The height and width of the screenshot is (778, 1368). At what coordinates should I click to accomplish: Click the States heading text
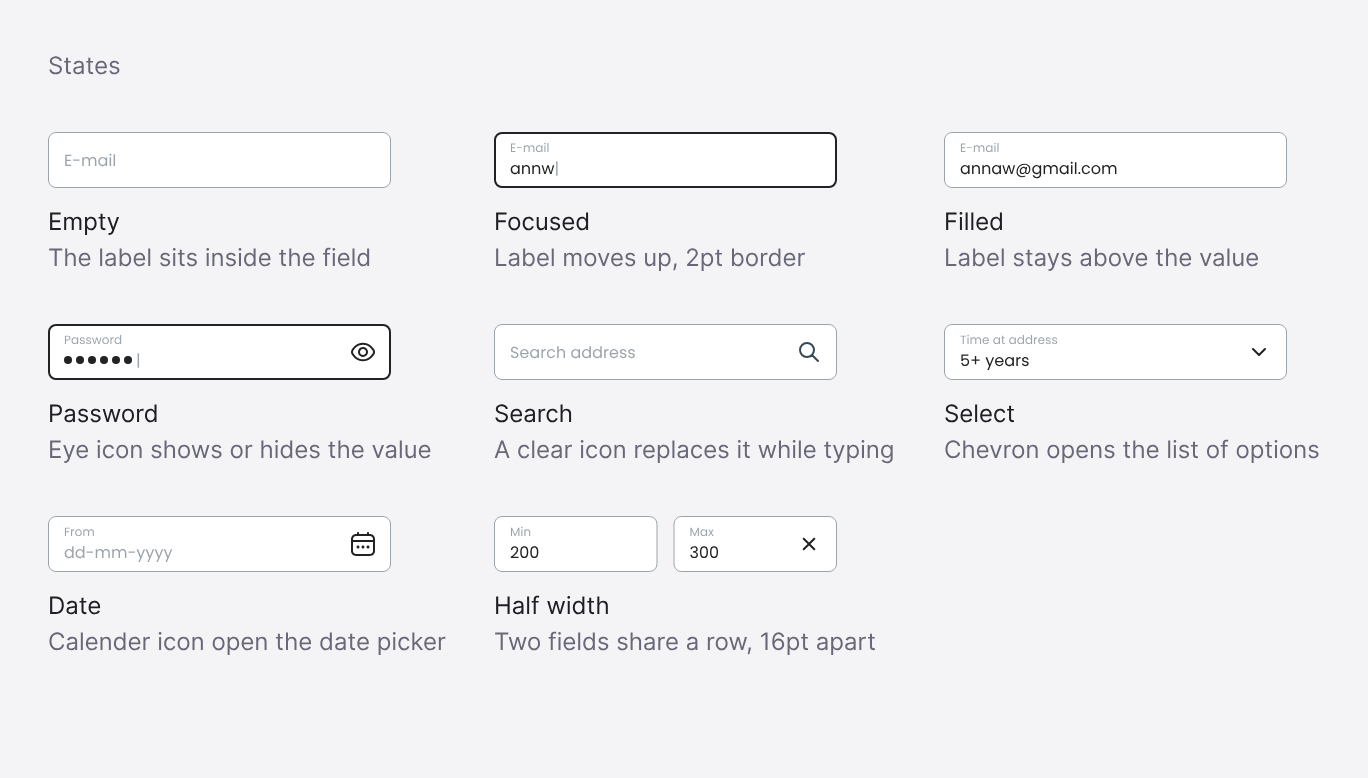[x=84, y=66]
